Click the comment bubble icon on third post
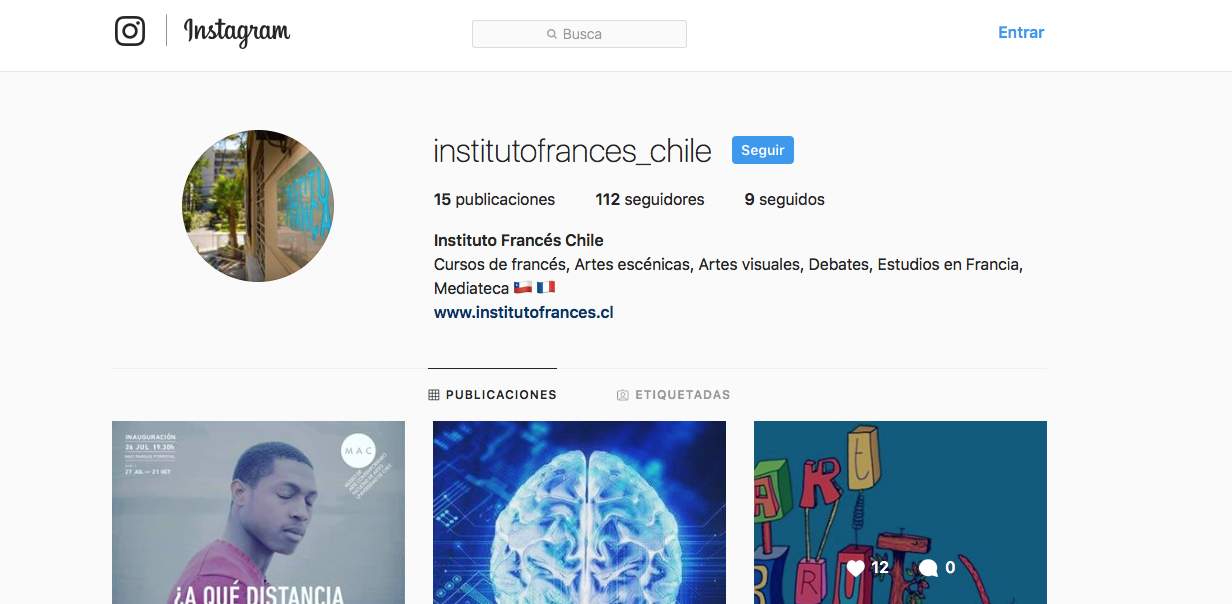The image size is (1232, 604). point(929,568)
